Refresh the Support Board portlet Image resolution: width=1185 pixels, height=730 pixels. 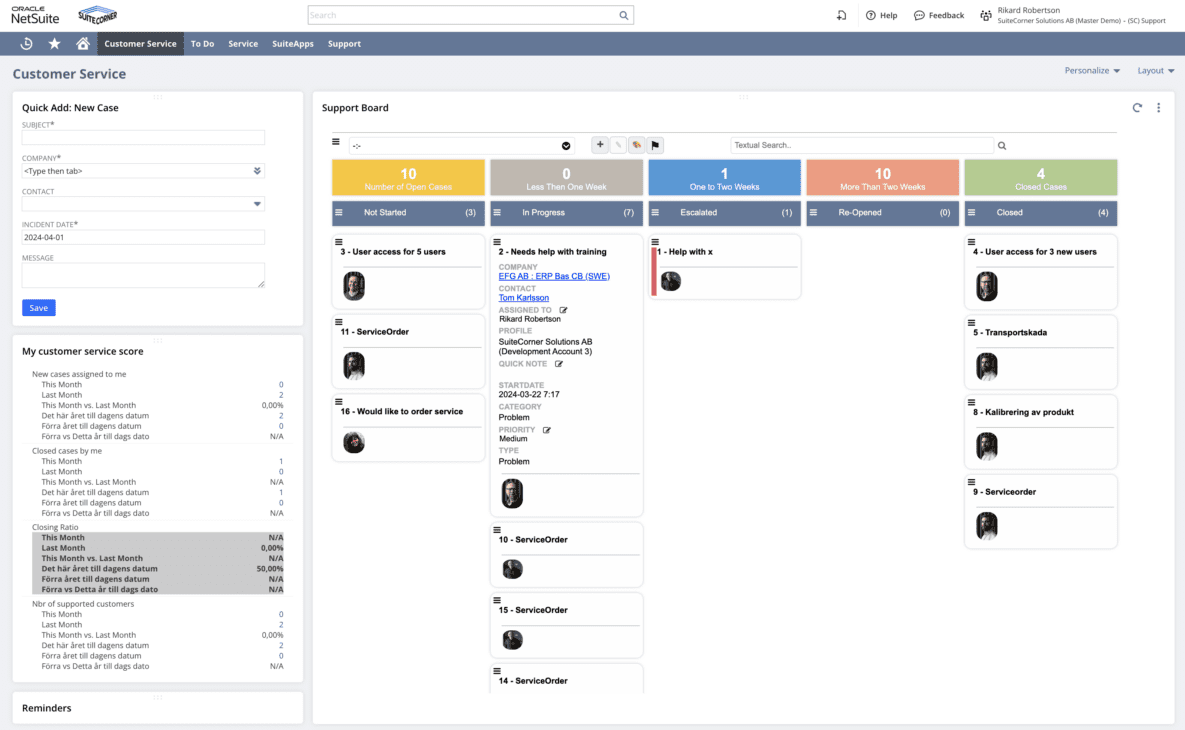(1137, 108)
